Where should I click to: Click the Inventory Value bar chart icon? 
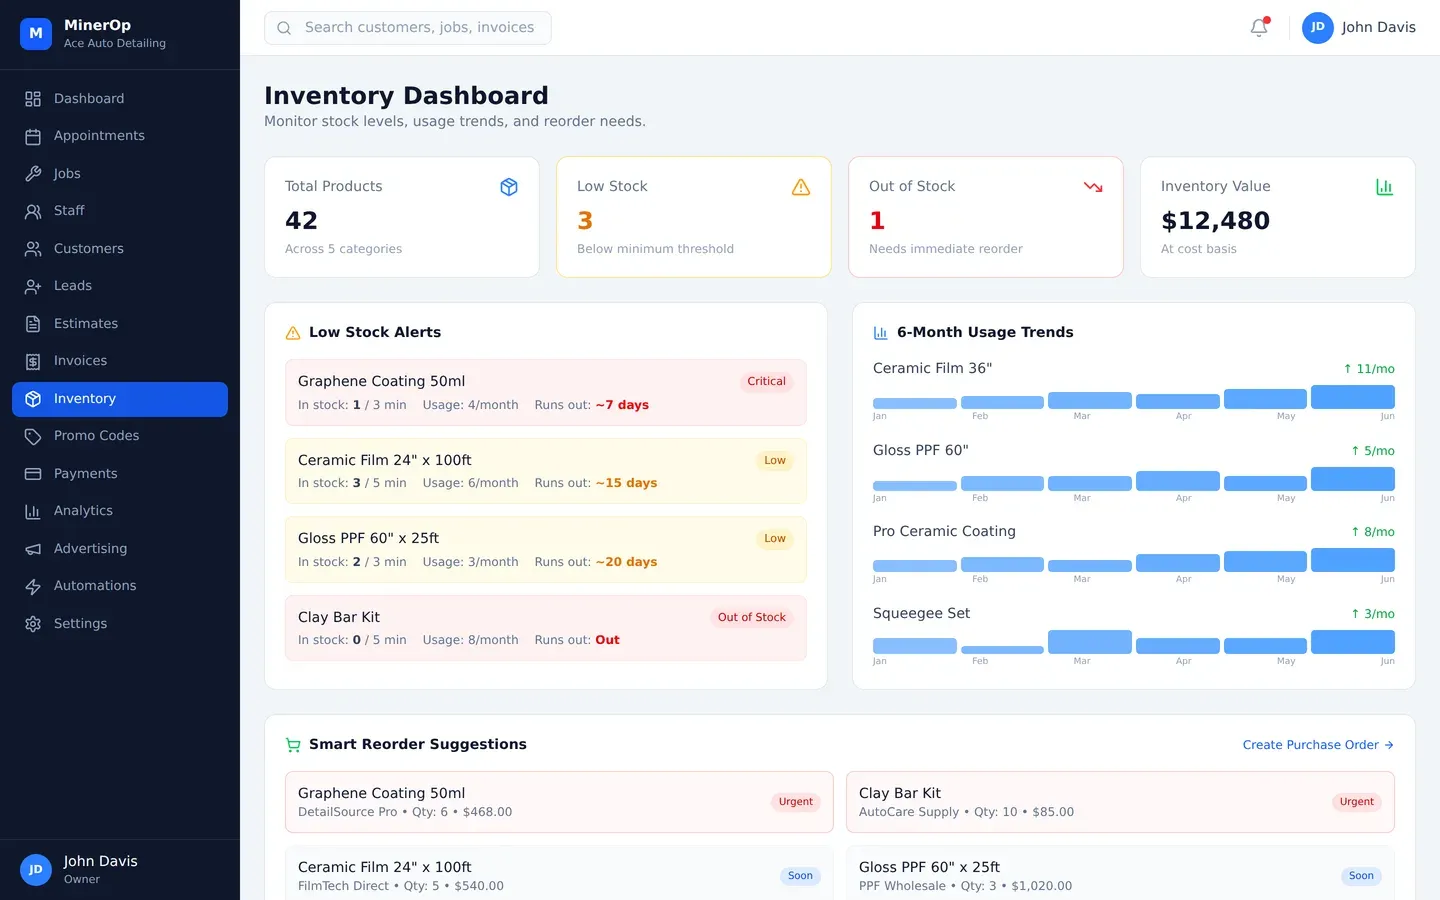click(1384, 187)
